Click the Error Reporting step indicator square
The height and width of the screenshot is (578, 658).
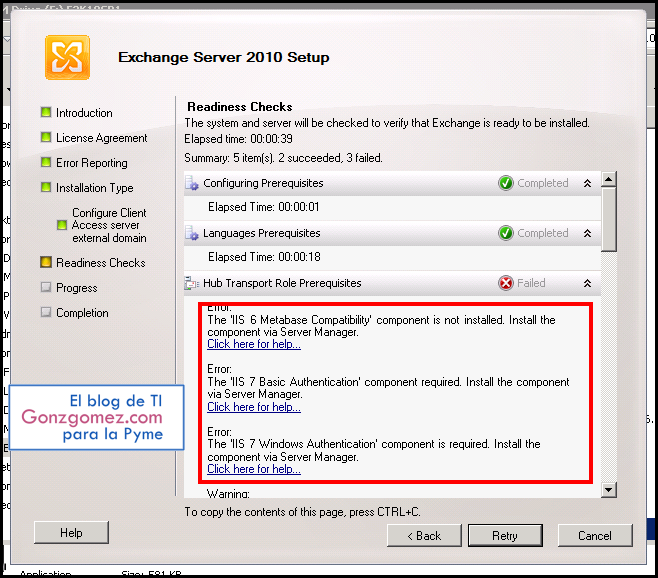46,162
